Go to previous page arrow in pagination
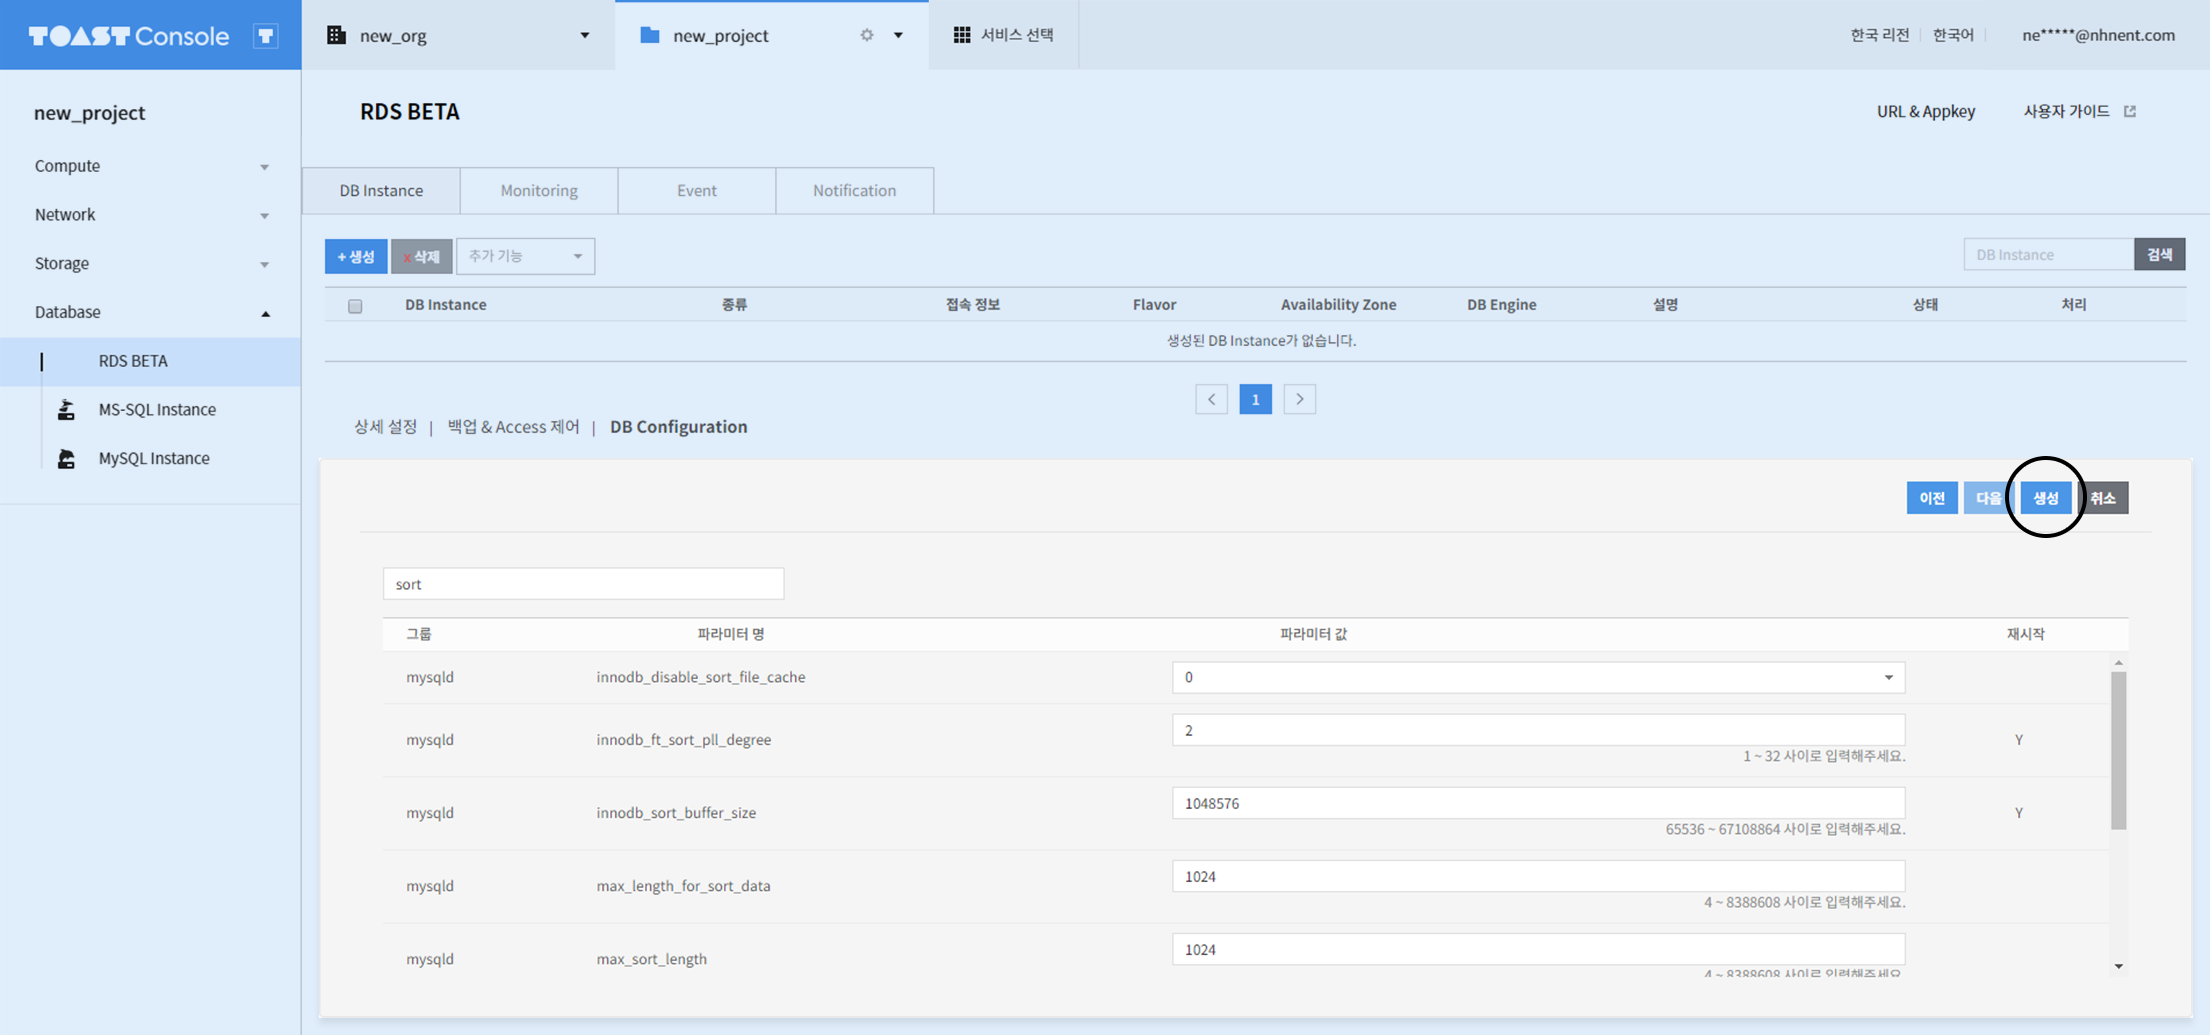 pyautogui.click(x=1211, y=399)
